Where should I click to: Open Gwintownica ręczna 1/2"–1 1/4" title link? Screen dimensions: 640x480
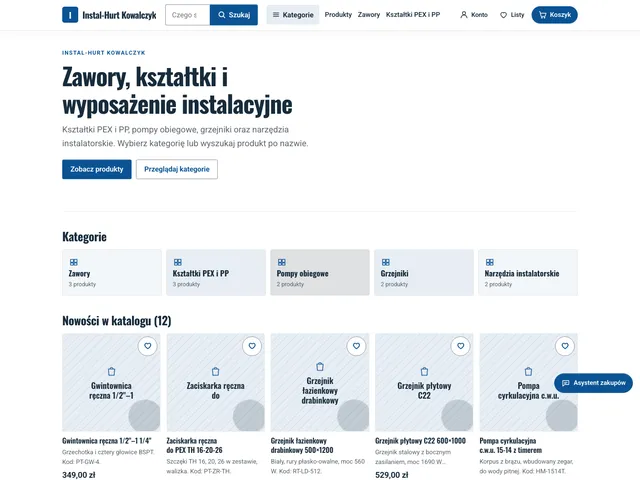pos(107,441)
